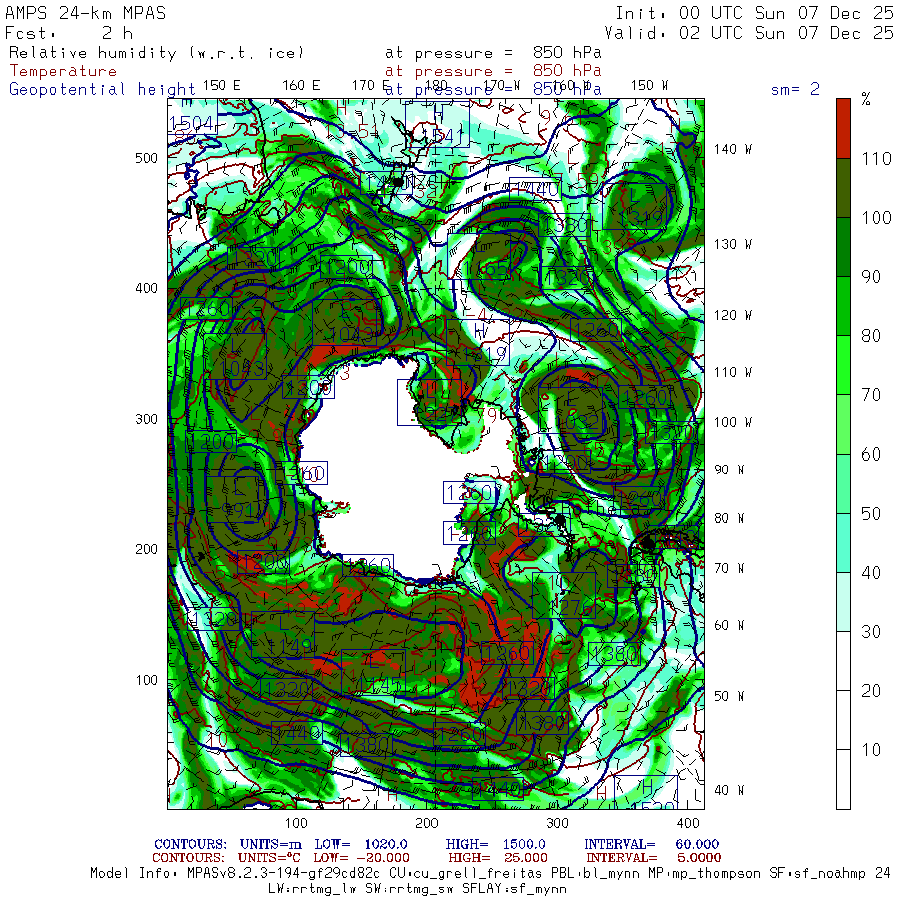Click the olive 100–110% colorbar segment
Image resolution: width=900 pixels, height=900 pixels.
843,188
